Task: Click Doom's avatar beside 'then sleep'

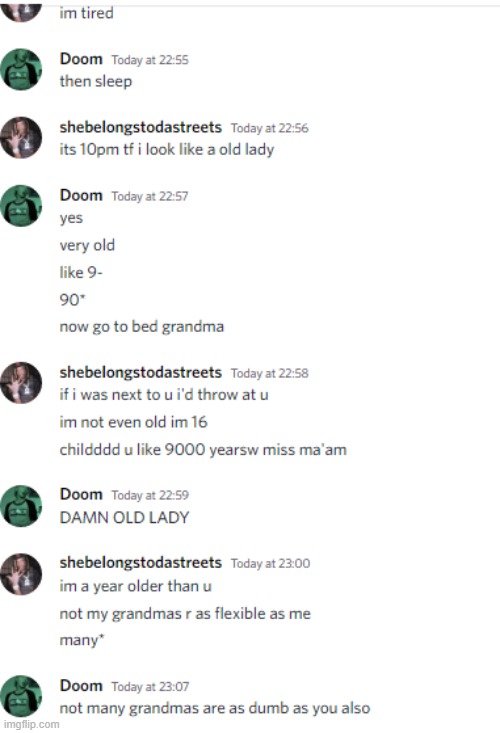Action: 21,69
